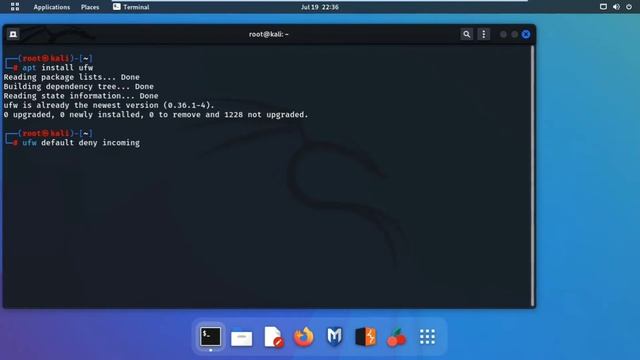Minimize the terminal window
This screenshot has width=640, height=360.
coord(503,34)
